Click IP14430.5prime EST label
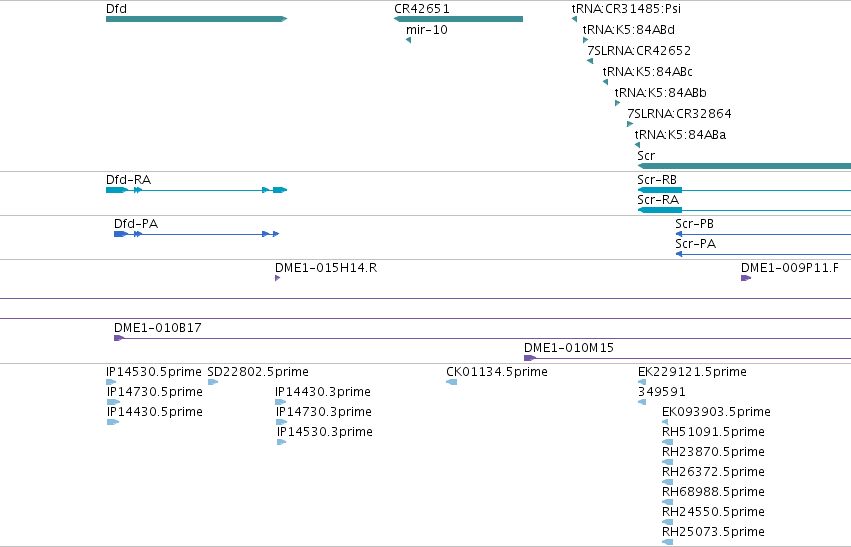 tap(155, 412)
